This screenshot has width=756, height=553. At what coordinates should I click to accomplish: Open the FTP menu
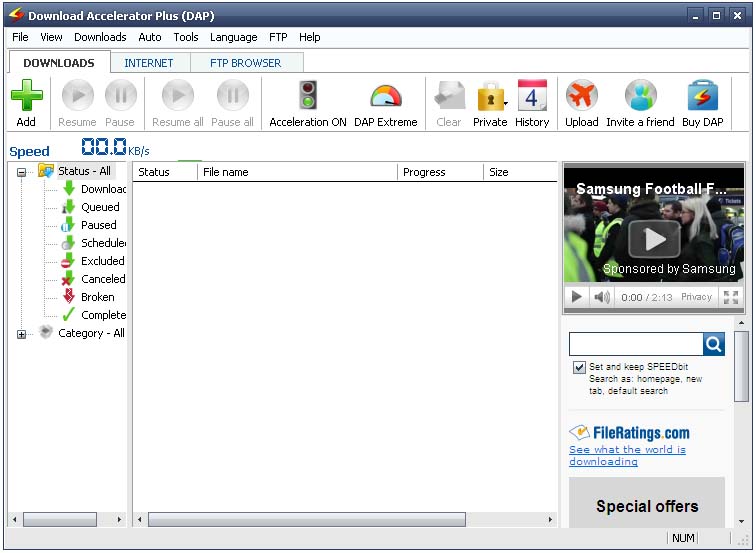(x=278, y=37)
